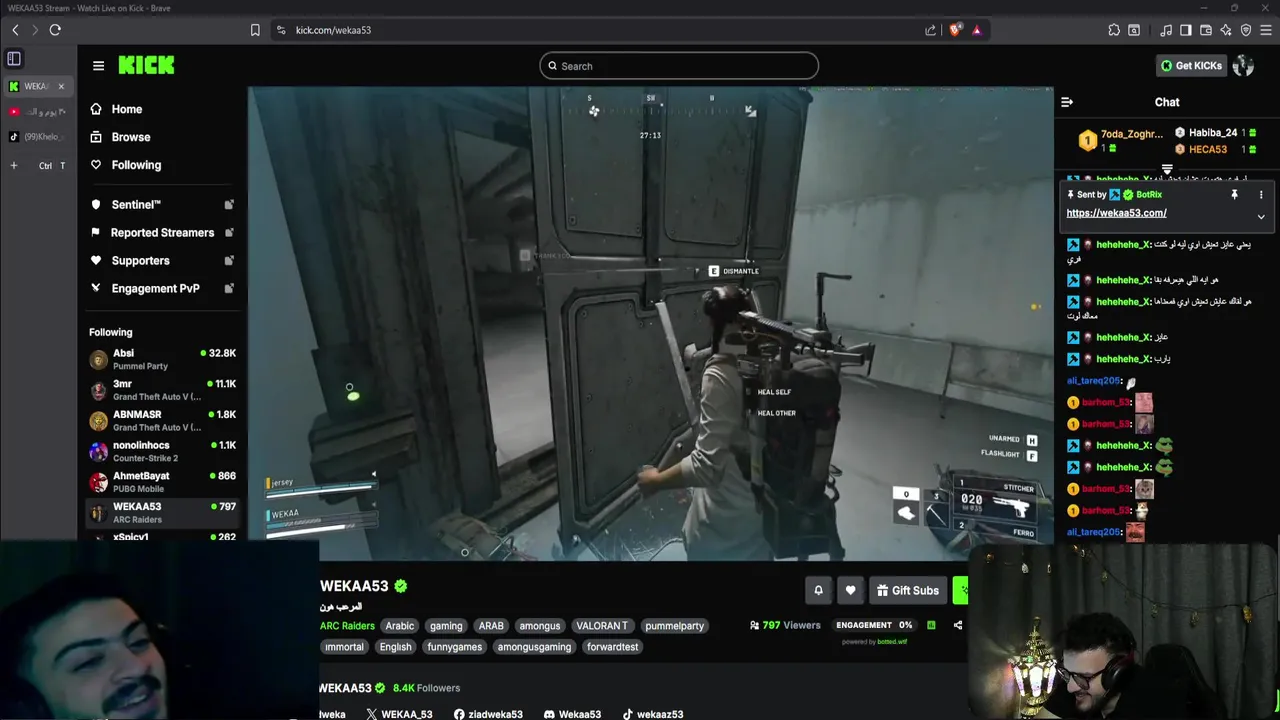Click the stream video player
This screenshot has height=720, width=1280.
651,323
